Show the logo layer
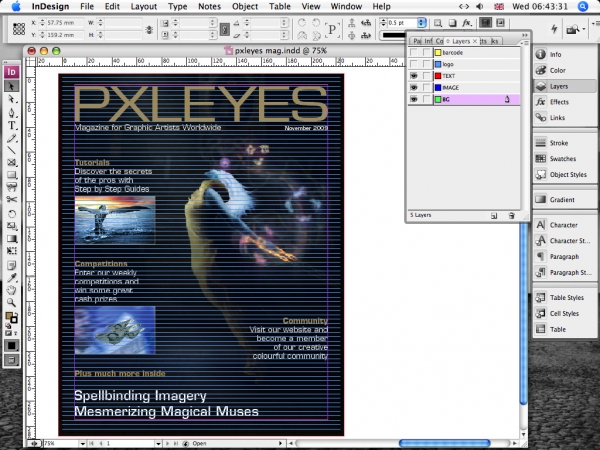This screenshot has height=450, width=600. tap(414, 64)
